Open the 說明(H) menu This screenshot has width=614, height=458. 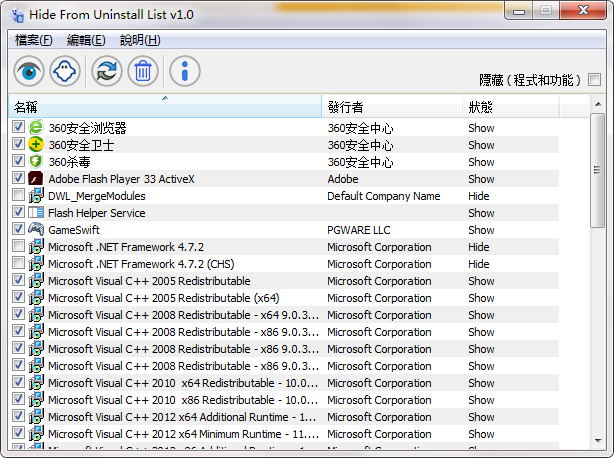point(139,40)
